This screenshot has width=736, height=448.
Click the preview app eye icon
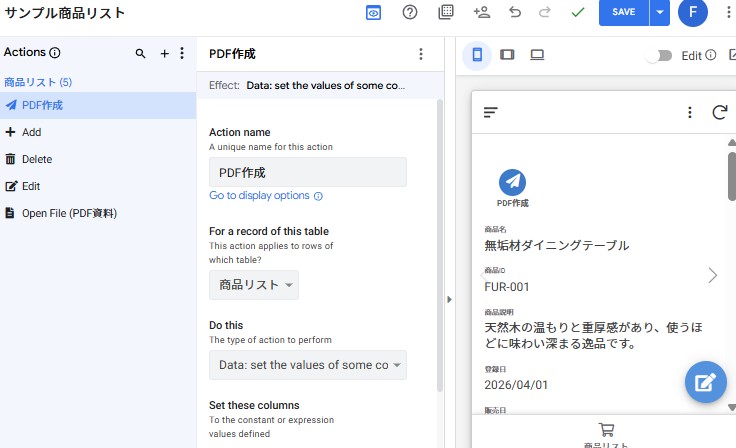click(373, 13)
